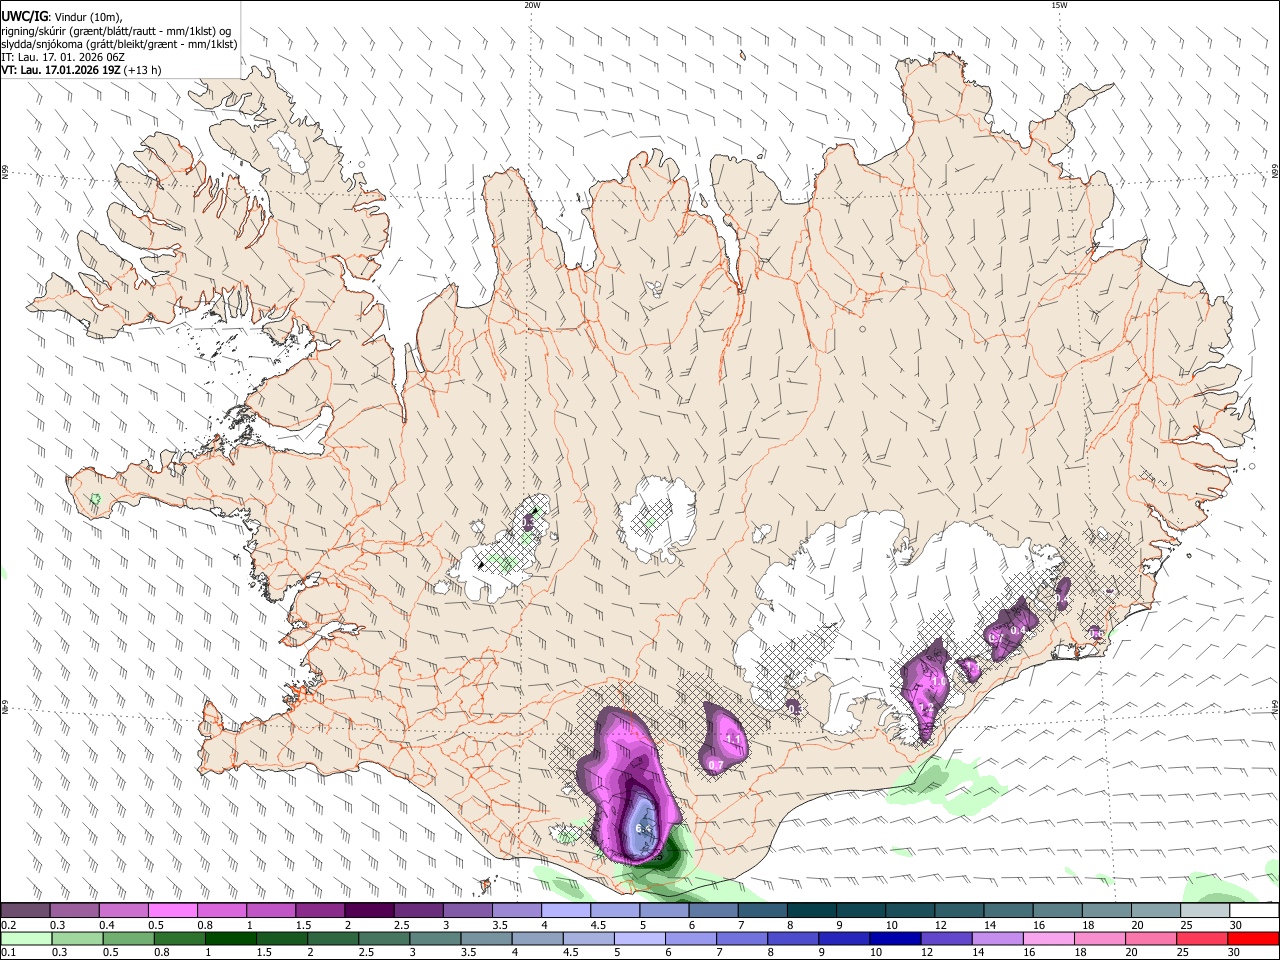Screen dimensions: 1280x960
Task: Click the '2.5' label in the bottom legend row
Action: coord(365,953)
